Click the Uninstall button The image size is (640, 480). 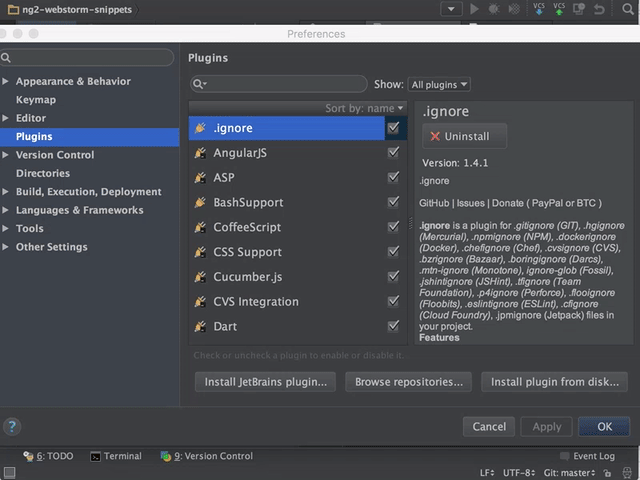point(464,136)
